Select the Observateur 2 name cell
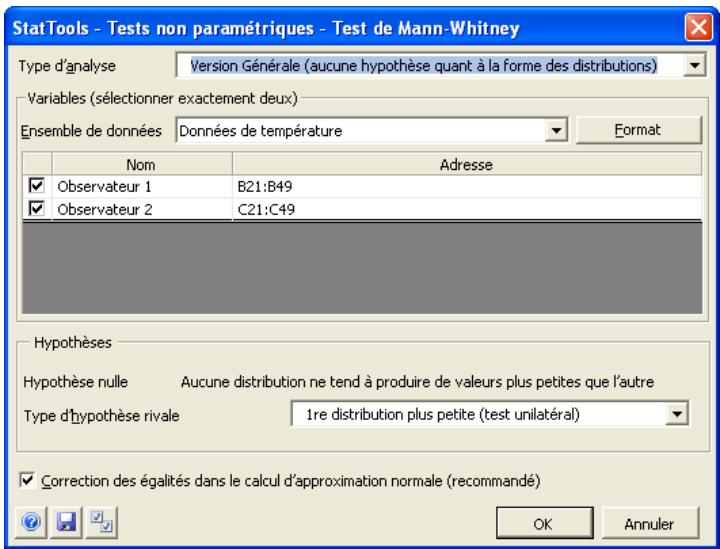The height and width of the screenshot is (549, 720). [x=142, y=209]
